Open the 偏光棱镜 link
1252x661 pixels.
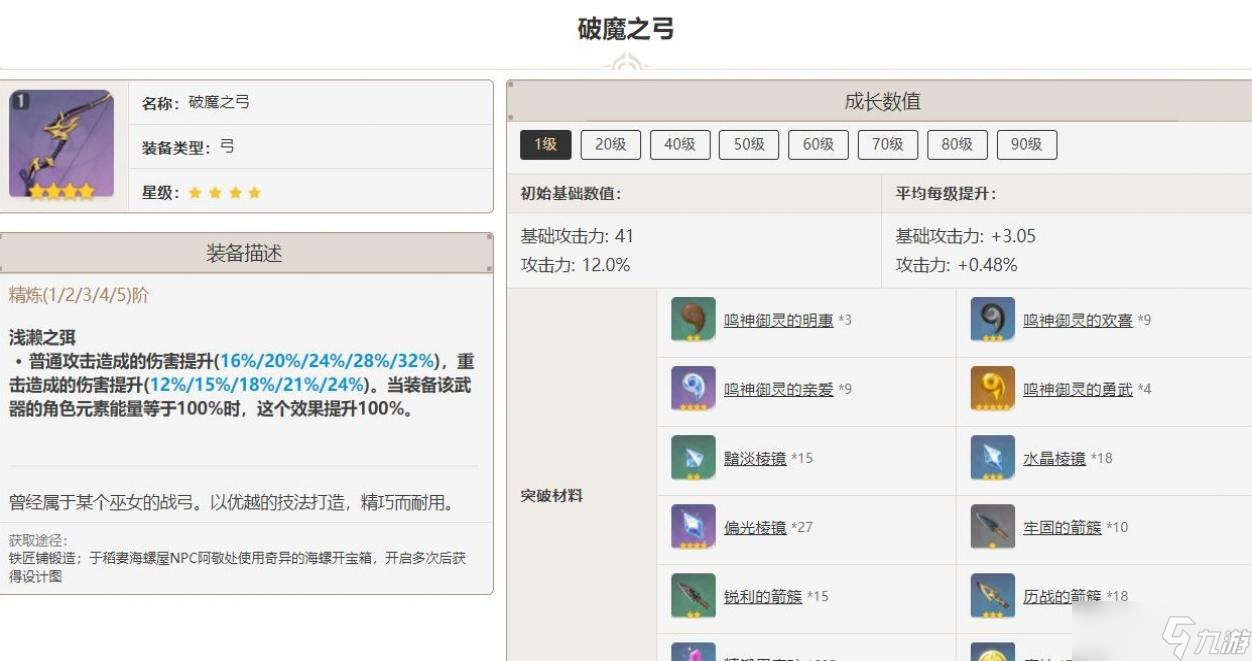755,527
